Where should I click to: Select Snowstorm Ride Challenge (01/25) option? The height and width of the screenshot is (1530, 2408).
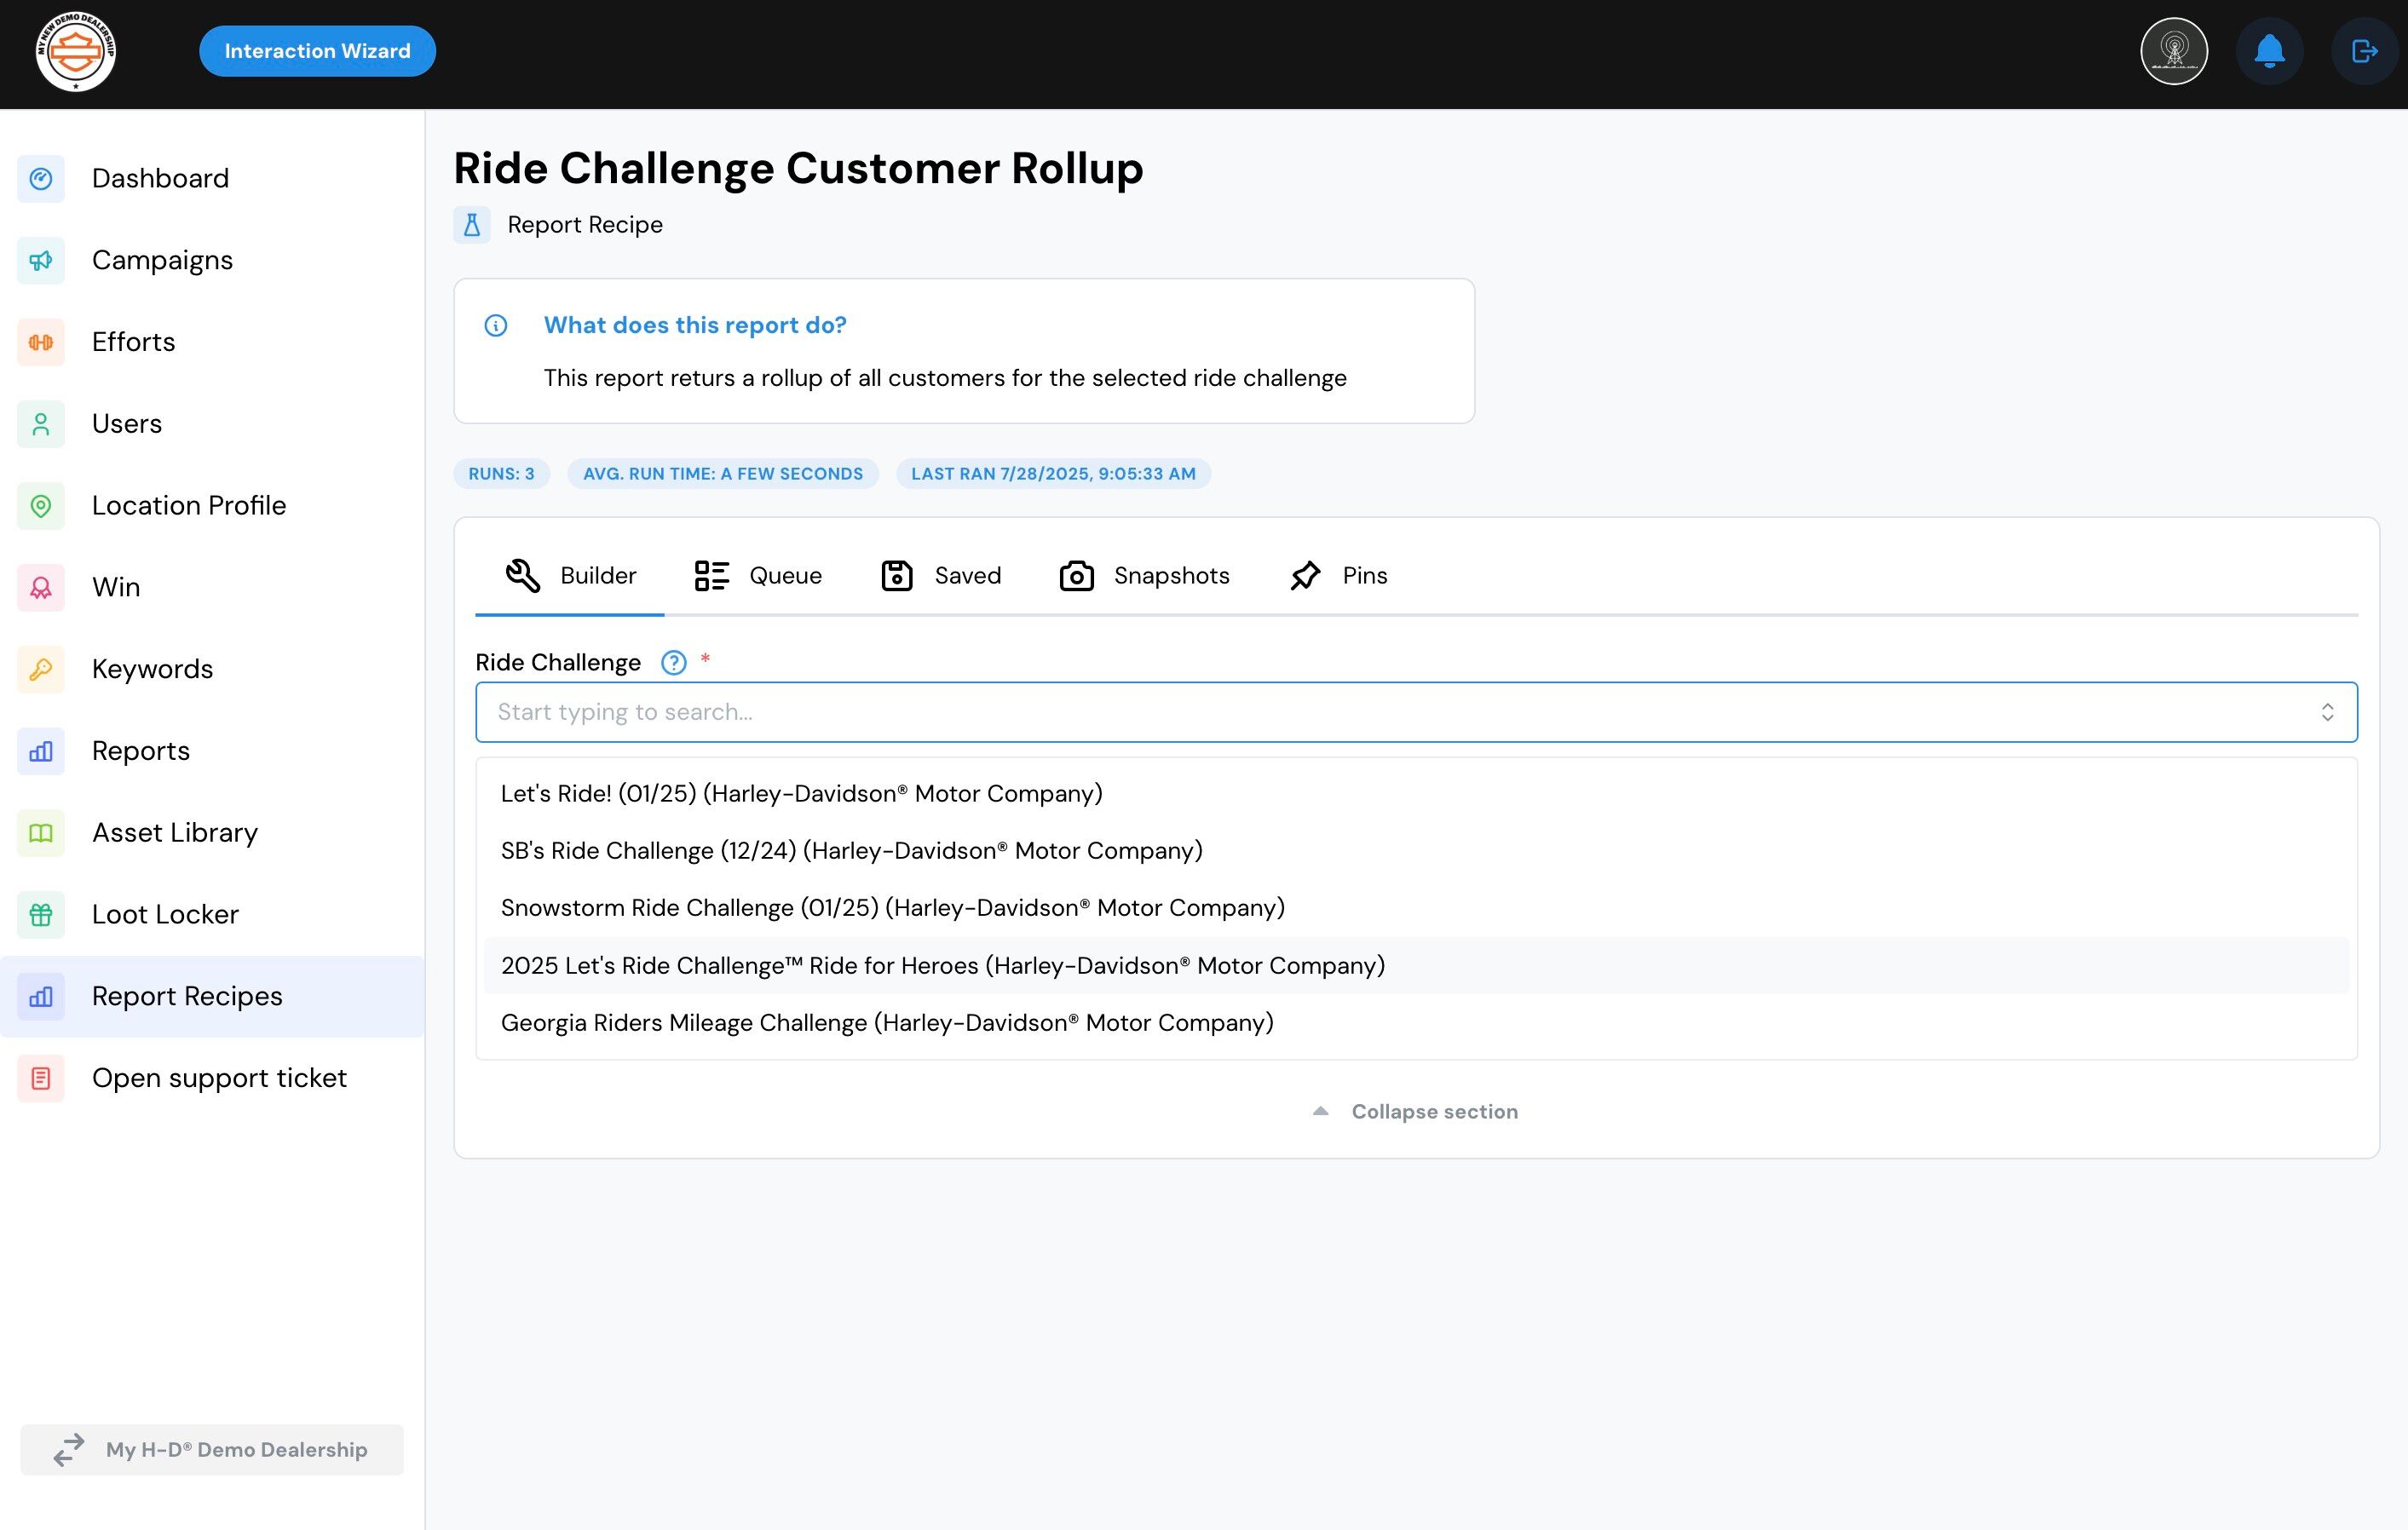(892, 908)
